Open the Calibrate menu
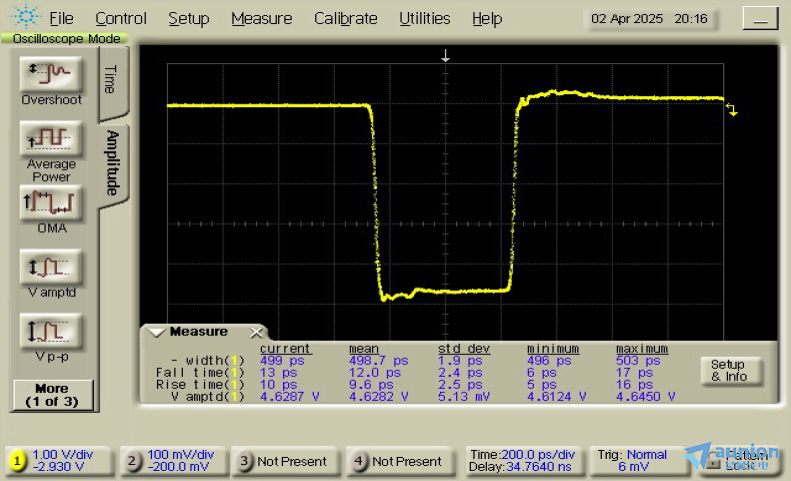This screenshot has width=791, height=481. (x=345, y=18)
